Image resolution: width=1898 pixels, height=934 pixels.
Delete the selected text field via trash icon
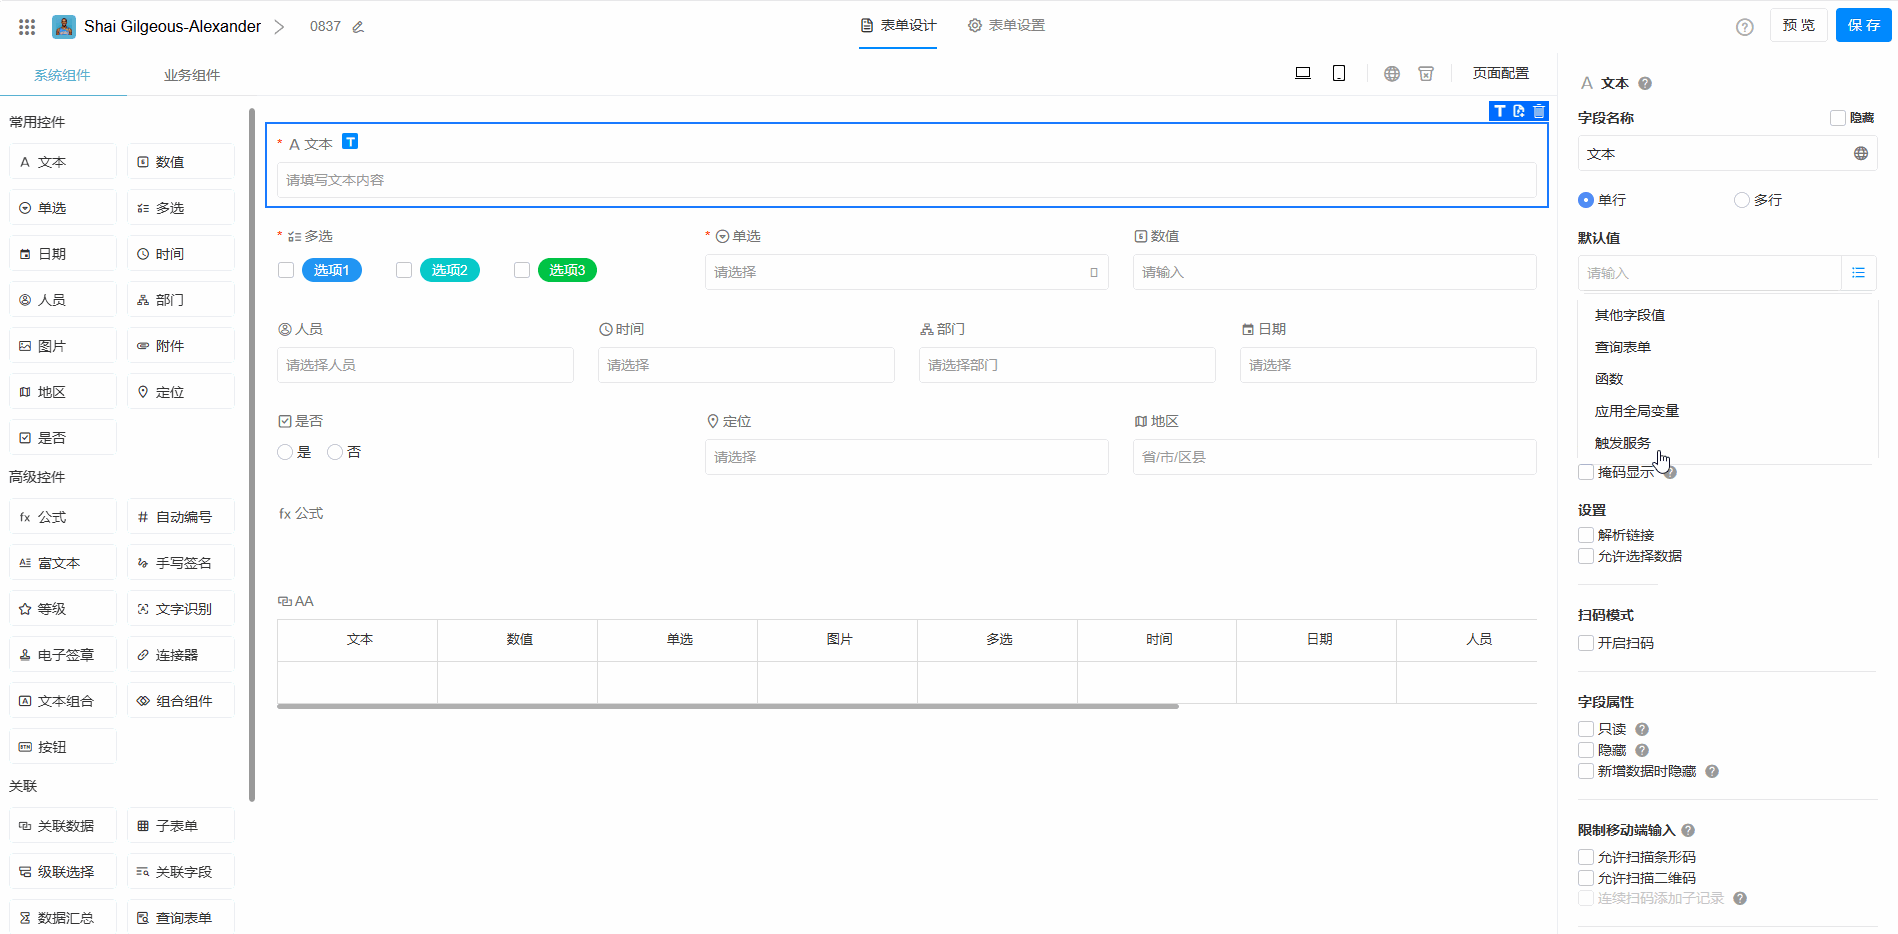[x=1539, y=111]
